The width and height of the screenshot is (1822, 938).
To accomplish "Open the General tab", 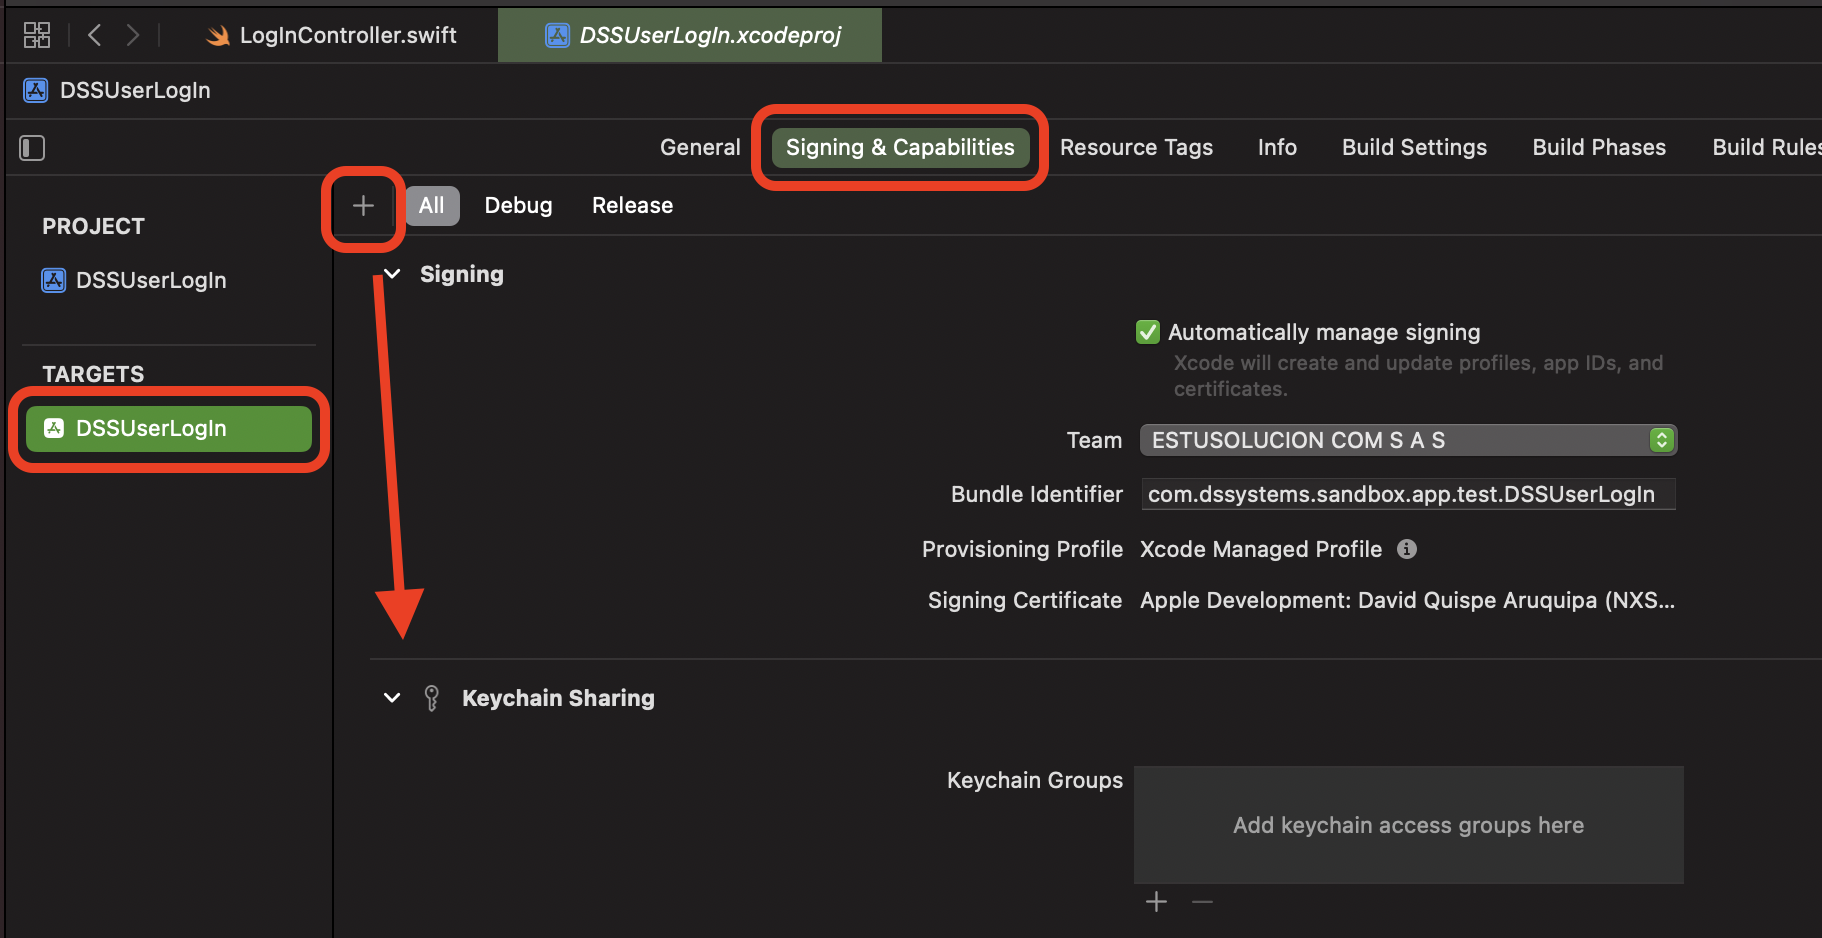I will (x=700, y=148).
